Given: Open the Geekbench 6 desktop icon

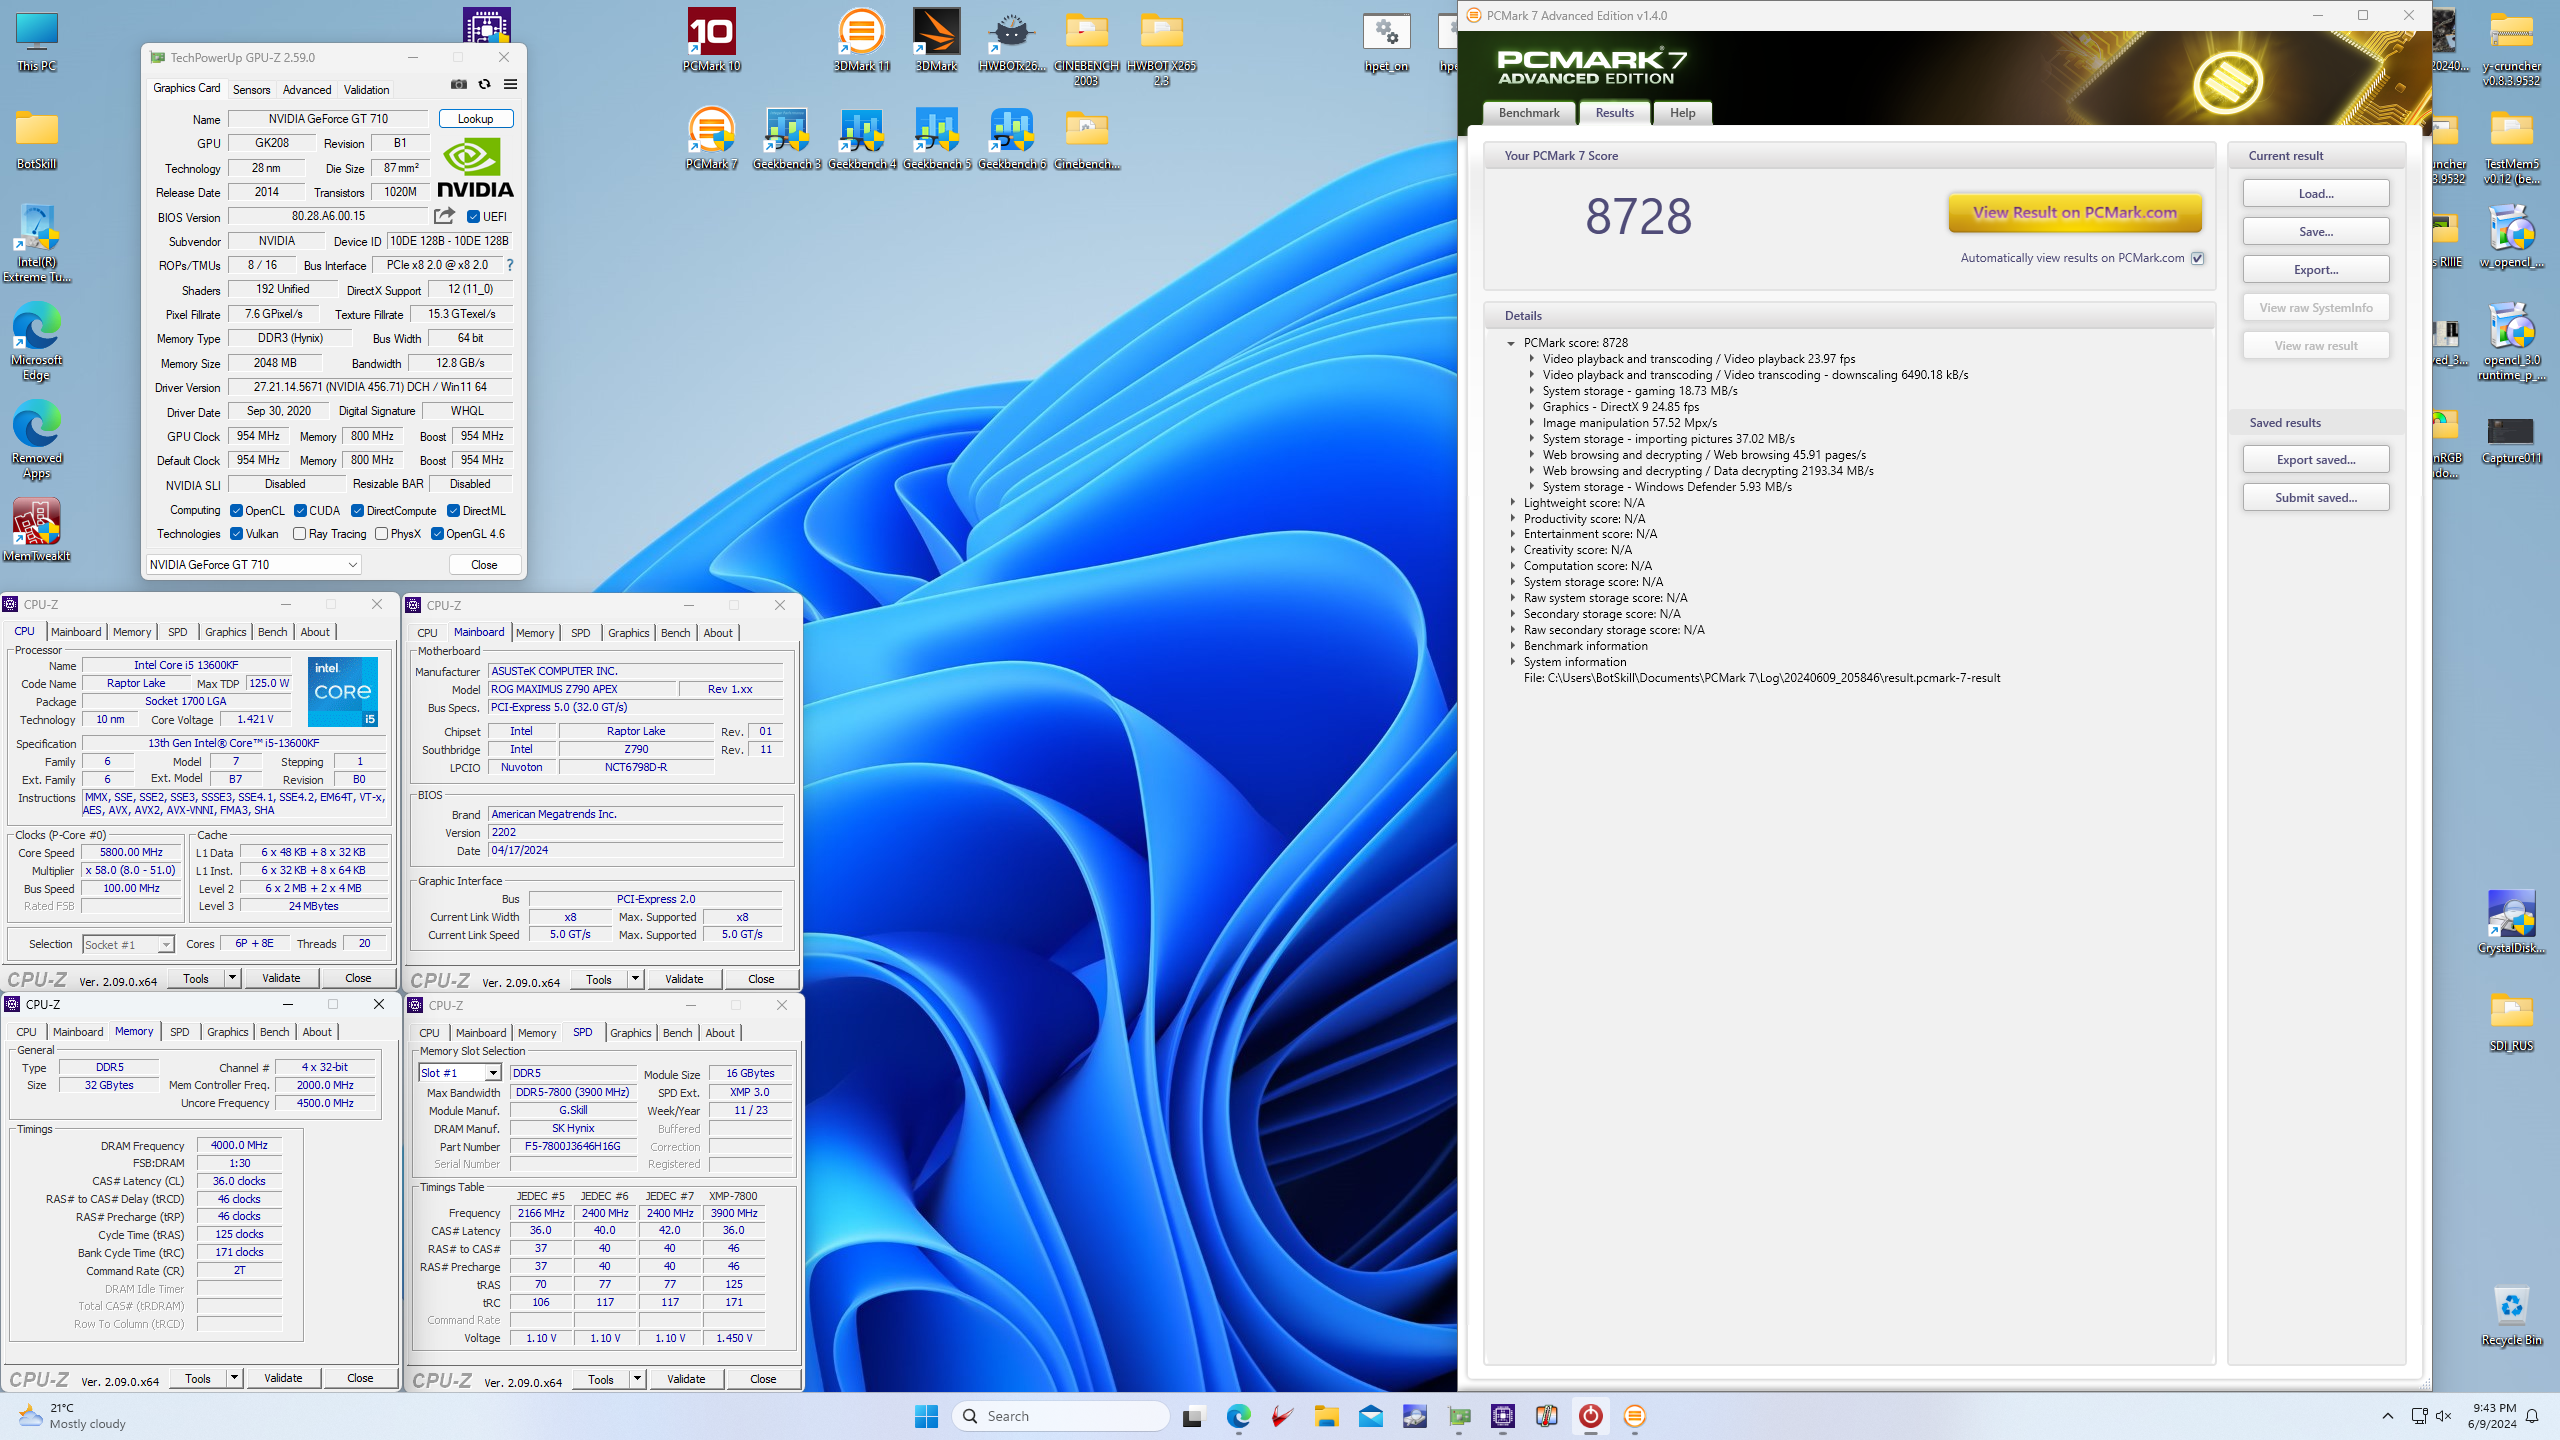Looking at the screenshot, I should click(1011, 138).
